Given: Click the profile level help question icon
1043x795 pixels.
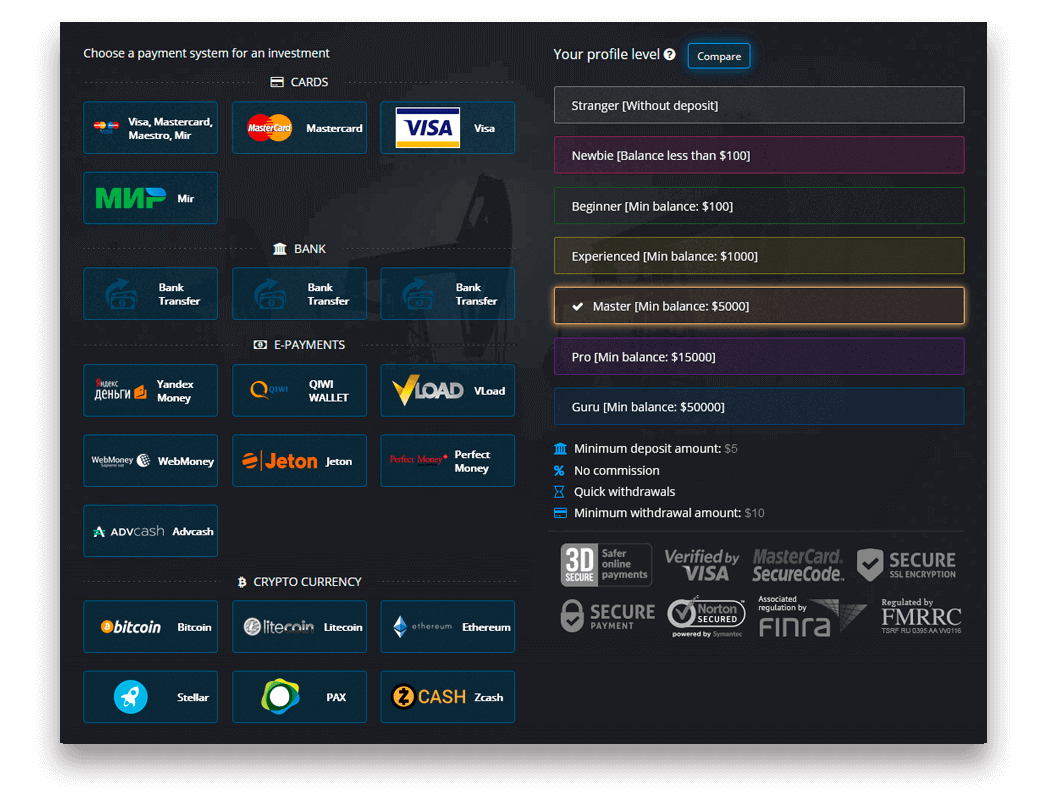Looking at the screenshot, I should pos(670,55).
